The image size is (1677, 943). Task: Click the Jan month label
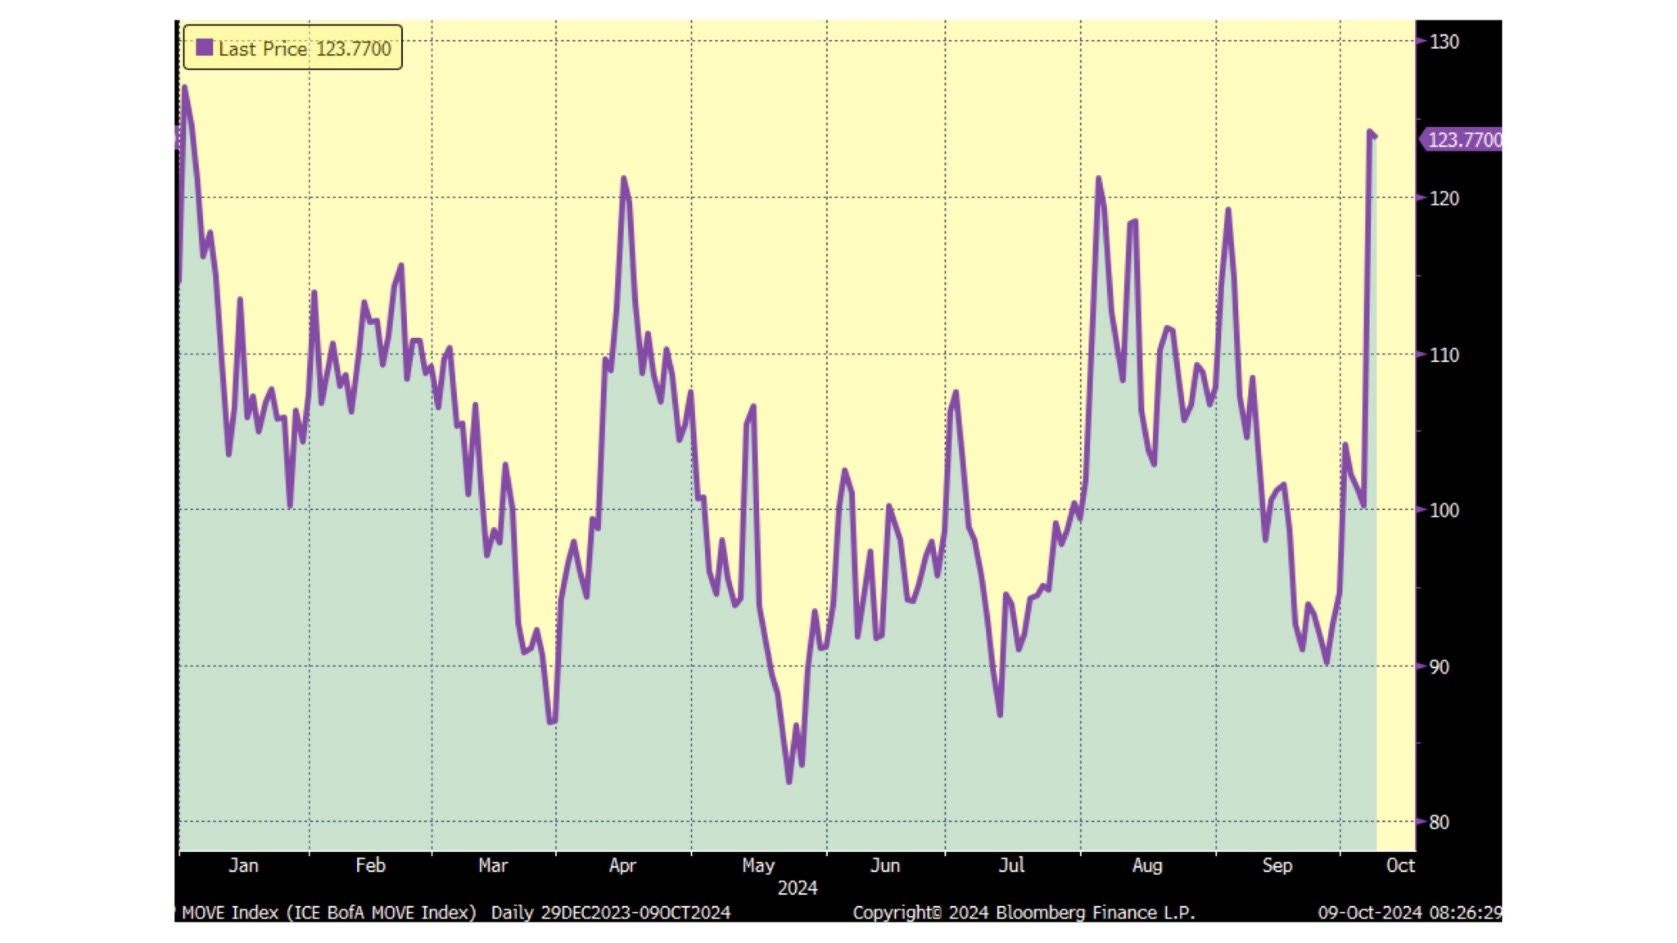coord(243,865)
